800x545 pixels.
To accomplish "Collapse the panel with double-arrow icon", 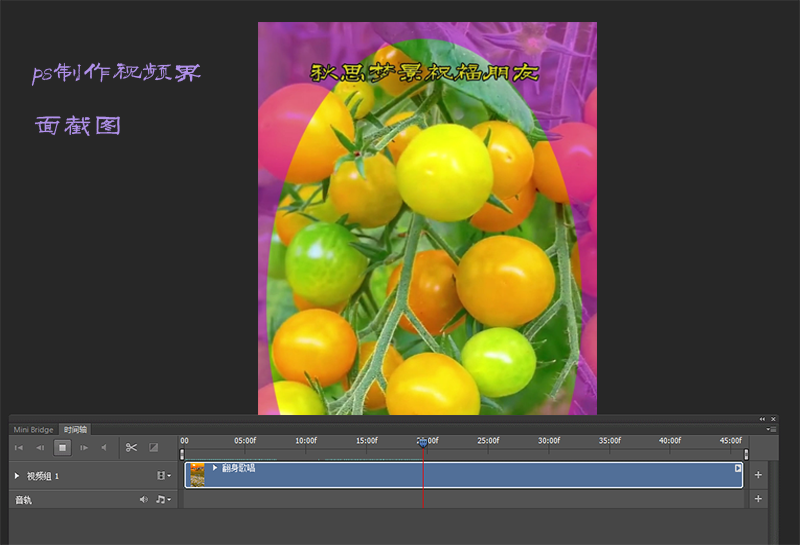I will coord(763,419).
